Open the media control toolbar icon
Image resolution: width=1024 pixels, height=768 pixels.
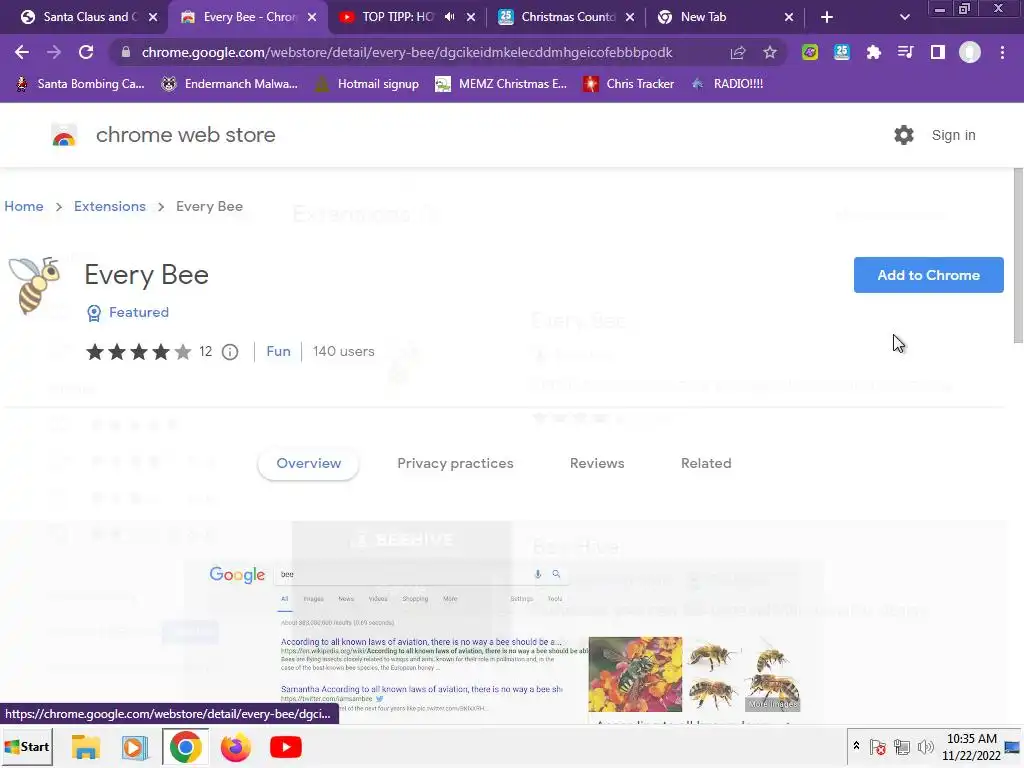point(906,52)
